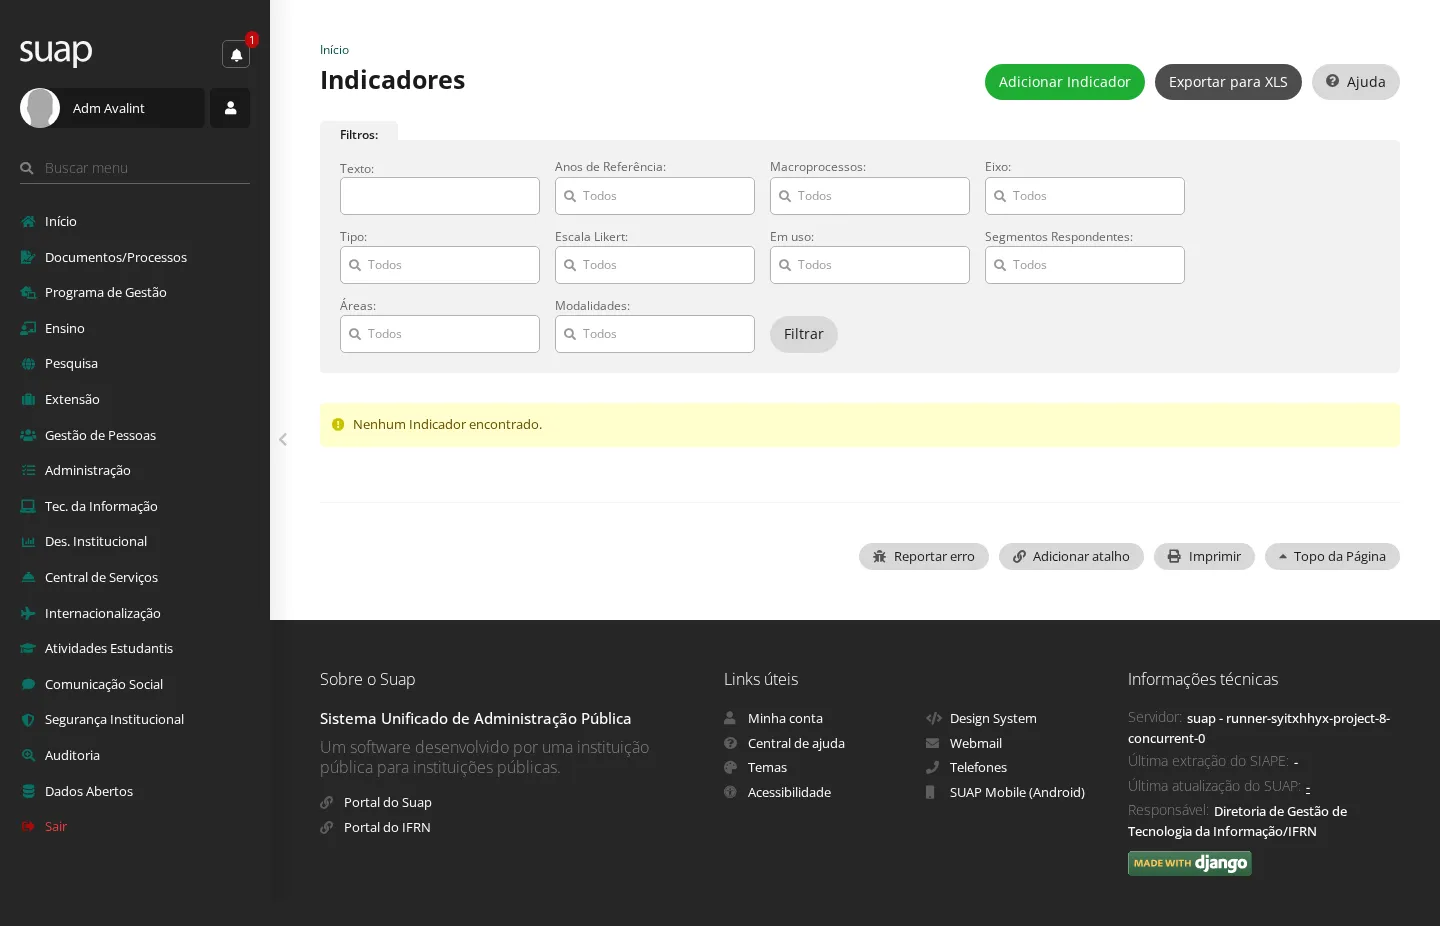The image size is (1440, 926).
Task: Open the Tipo filter dropdown
Action: pyautogui.click(x=440, y=265)
